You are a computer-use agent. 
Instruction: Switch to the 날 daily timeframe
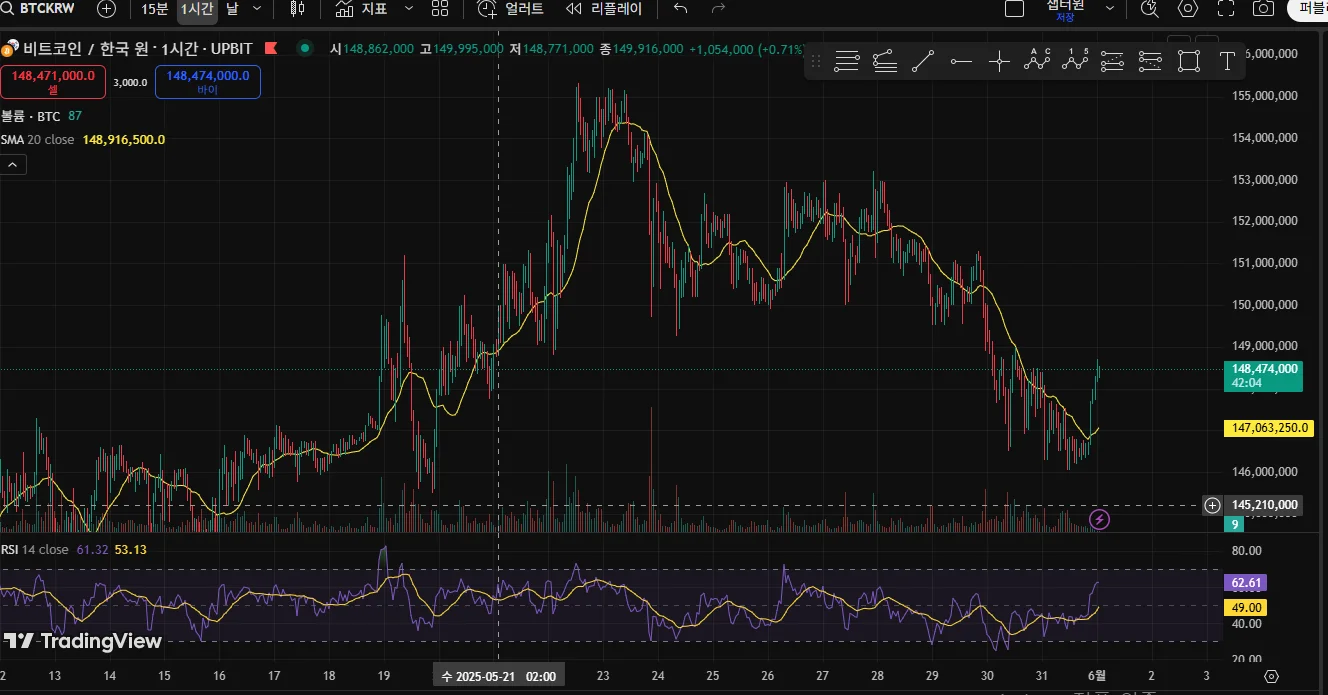(232, 9)
